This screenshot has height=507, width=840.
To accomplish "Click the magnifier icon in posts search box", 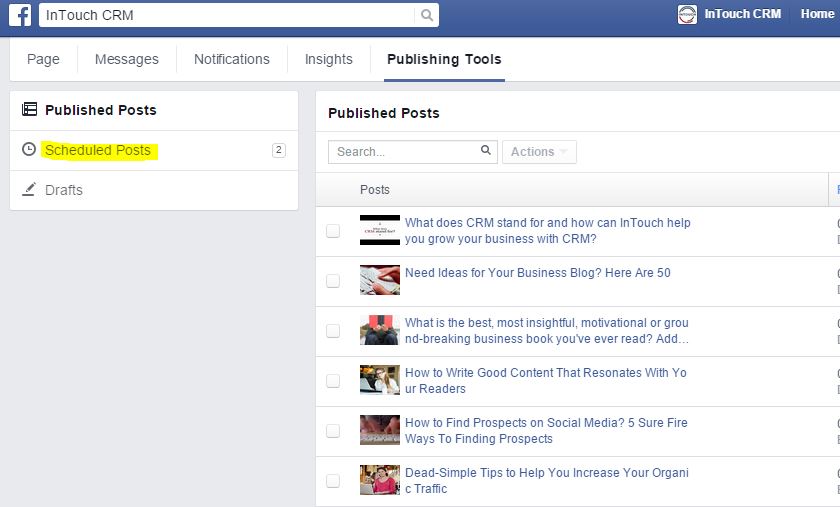I will coord(486,150).
